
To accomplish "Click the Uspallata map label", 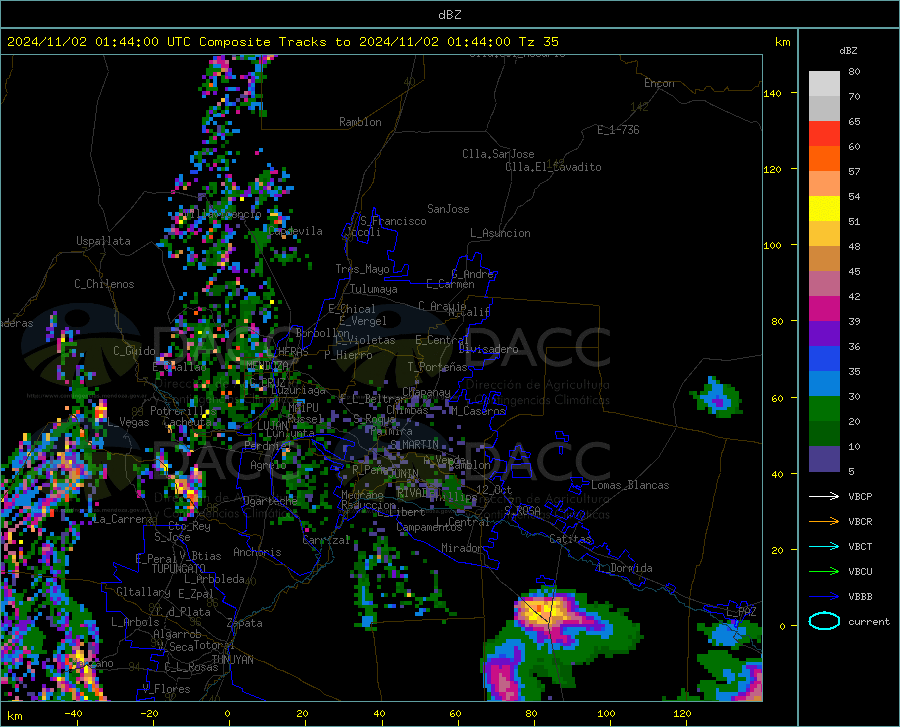I will (x=103, y=241).
